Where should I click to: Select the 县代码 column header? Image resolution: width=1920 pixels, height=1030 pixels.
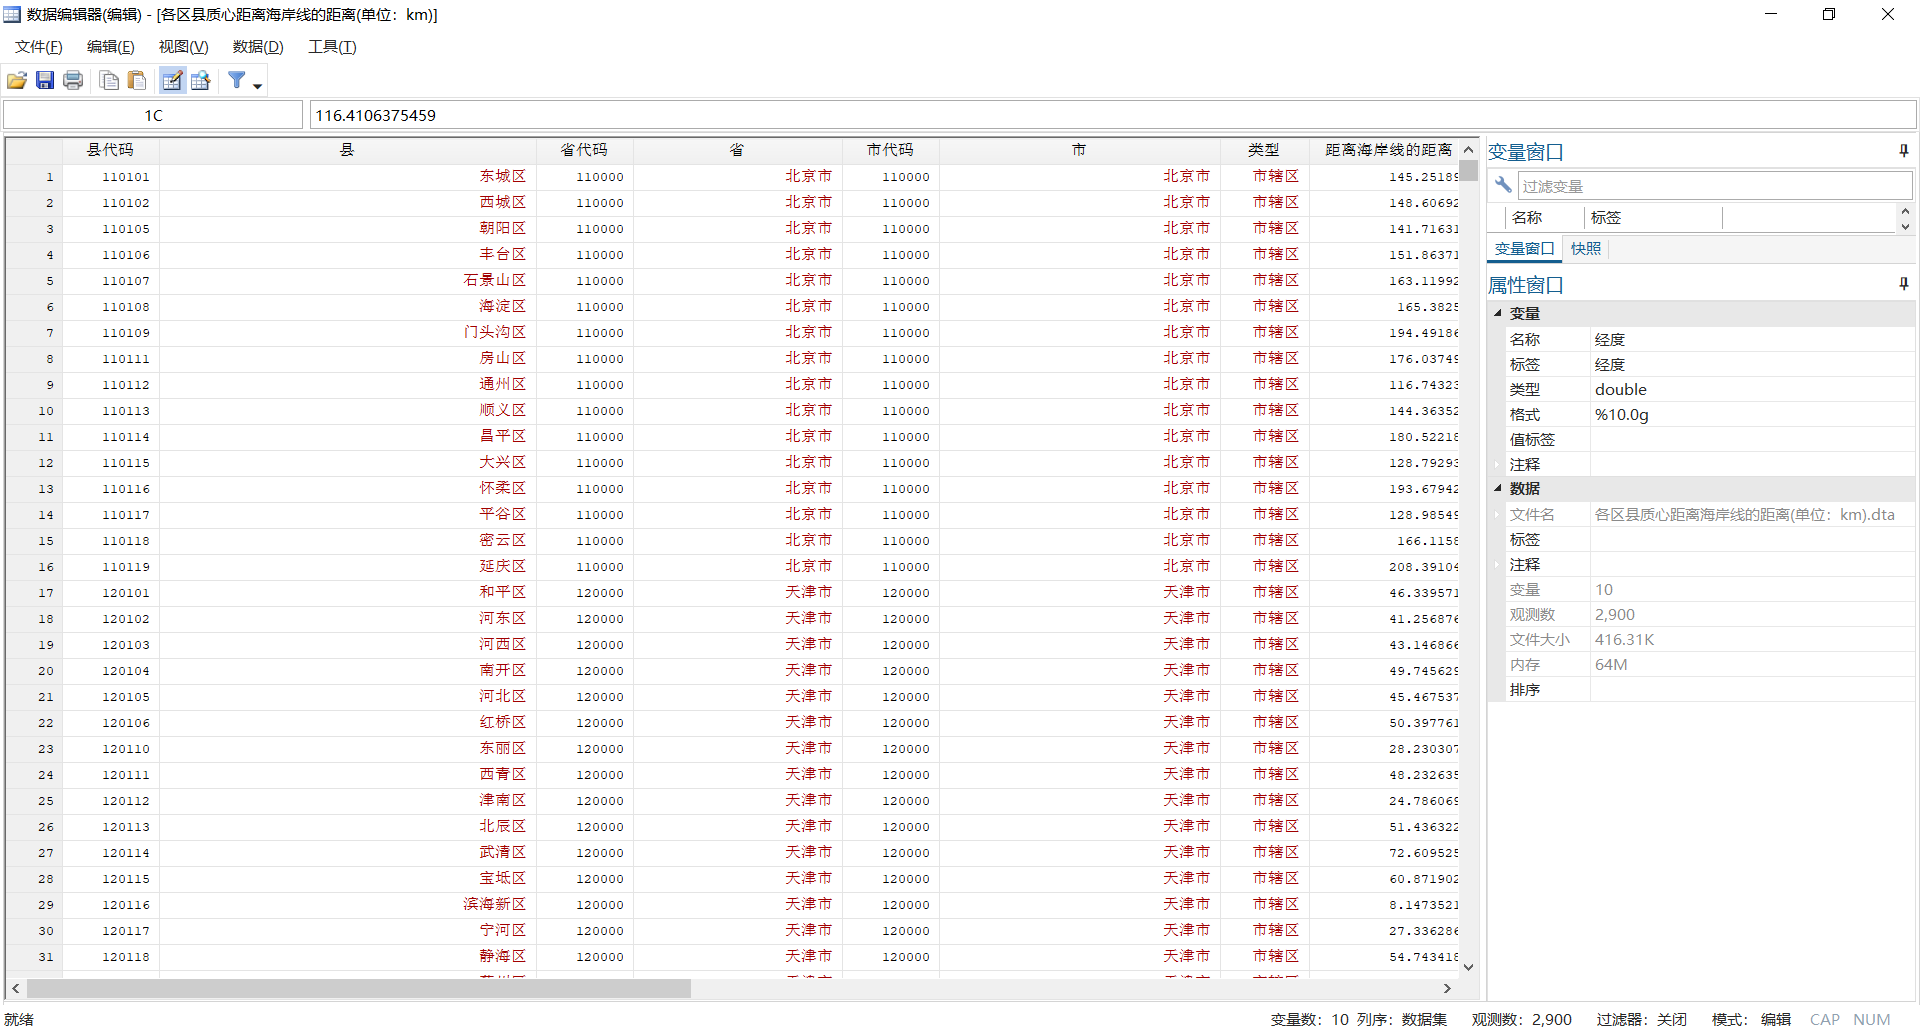(x=110, y=150)
